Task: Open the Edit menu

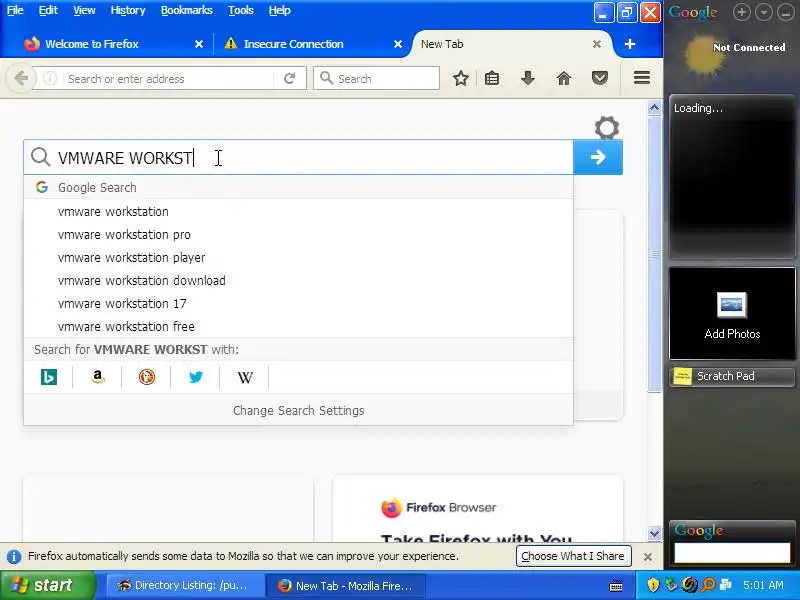Action: pos(48,10)
